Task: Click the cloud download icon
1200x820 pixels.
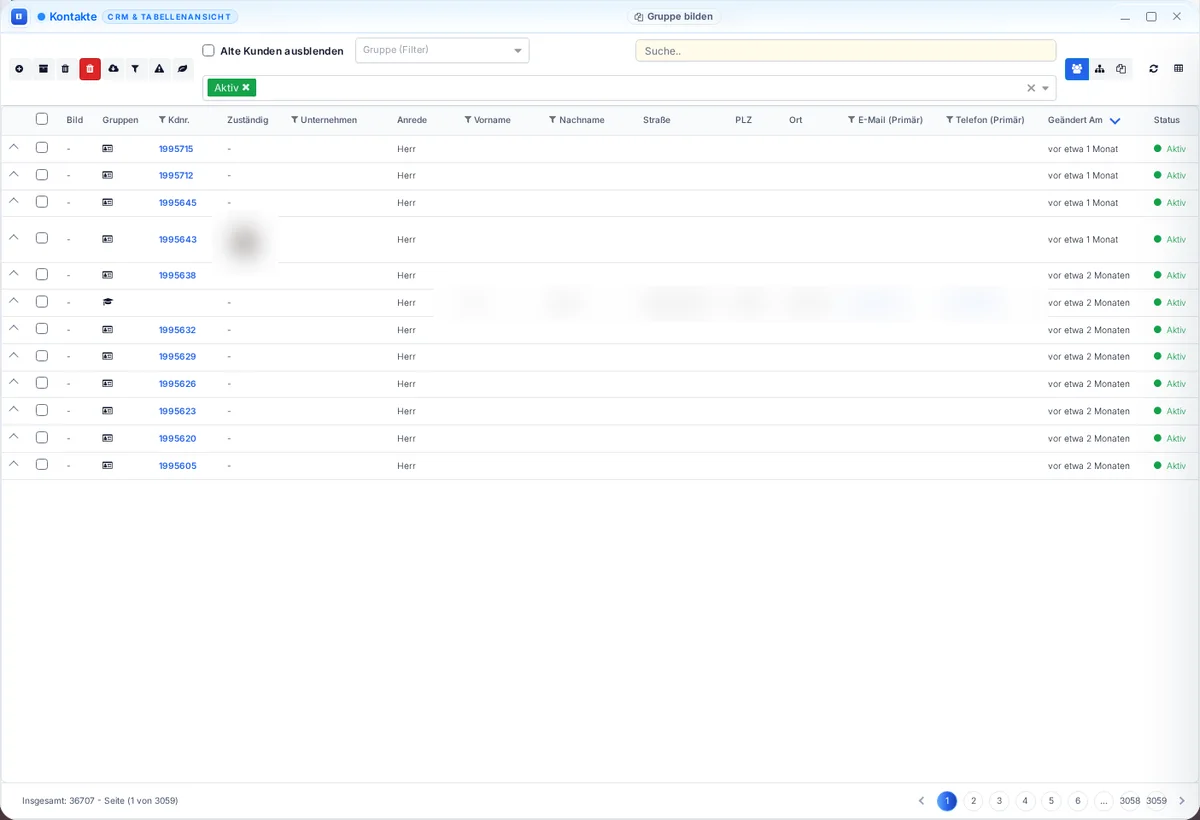Action: [113, 69]
